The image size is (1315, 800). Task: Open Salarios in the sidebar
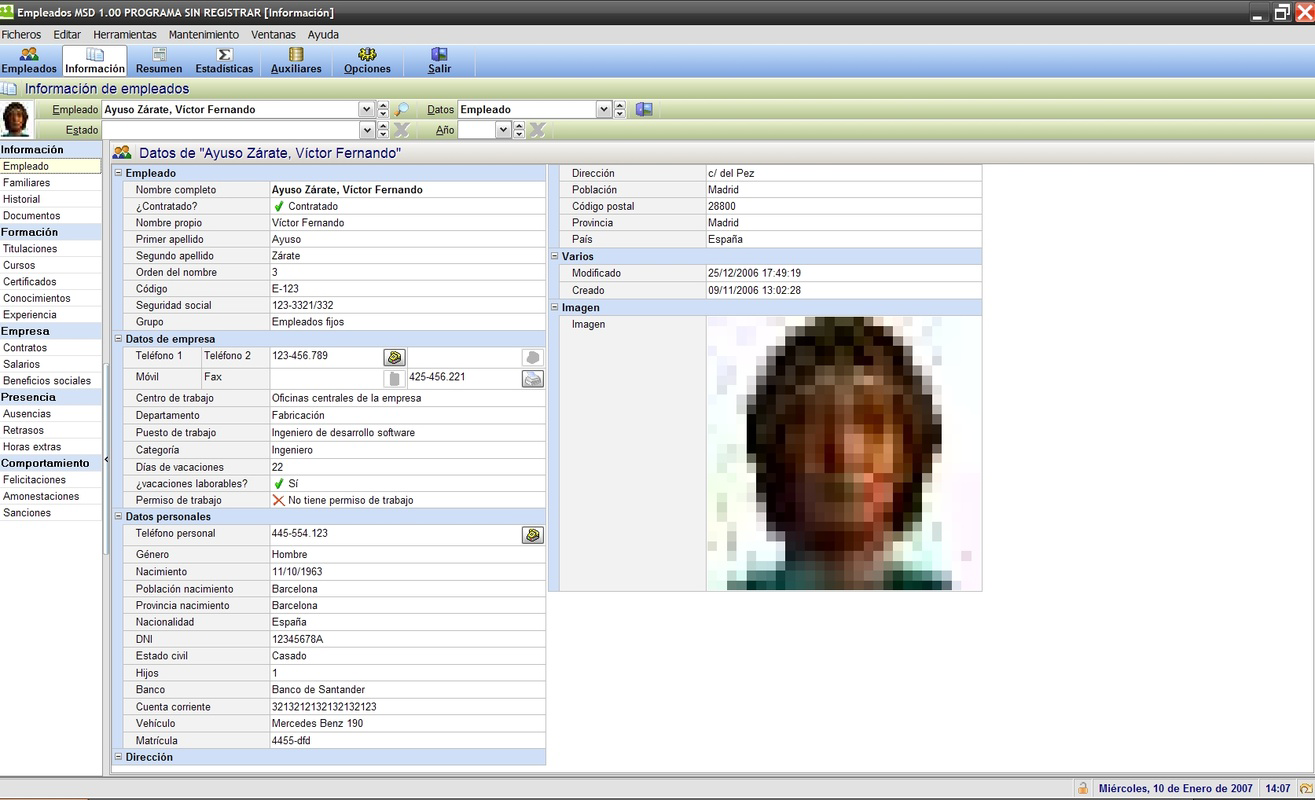point(51,364)
